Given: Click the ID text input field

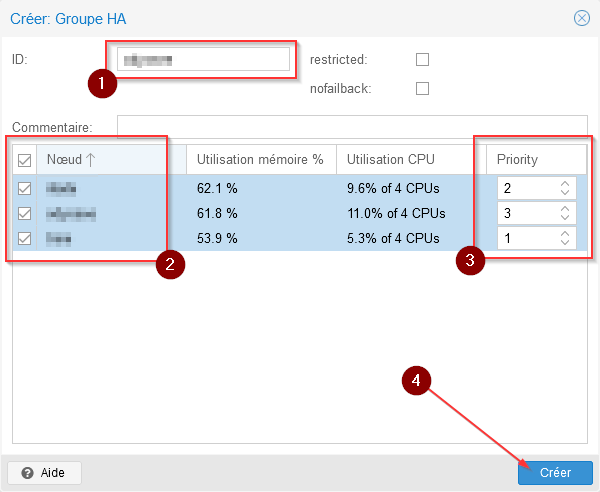Looking at the screenshot, I should pyautogui.click(x=204, y=60).
